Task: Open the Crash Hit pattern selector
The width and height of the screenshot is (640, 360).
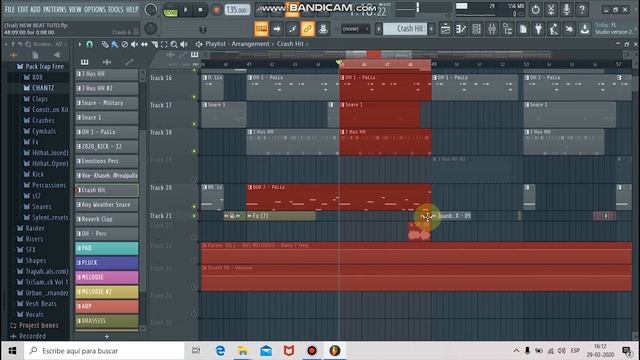Action: pos(405,29)
